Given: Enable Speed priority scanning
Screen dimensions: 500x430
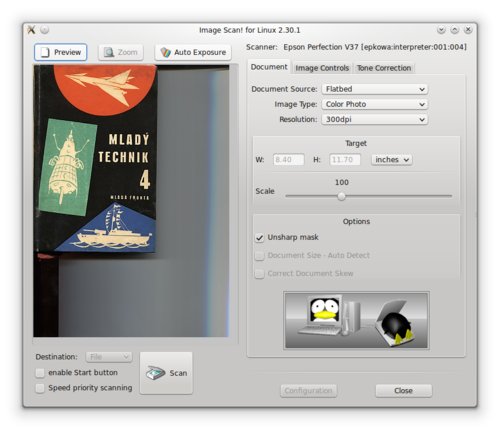Looking at the screenshot, I should (40, 388).
